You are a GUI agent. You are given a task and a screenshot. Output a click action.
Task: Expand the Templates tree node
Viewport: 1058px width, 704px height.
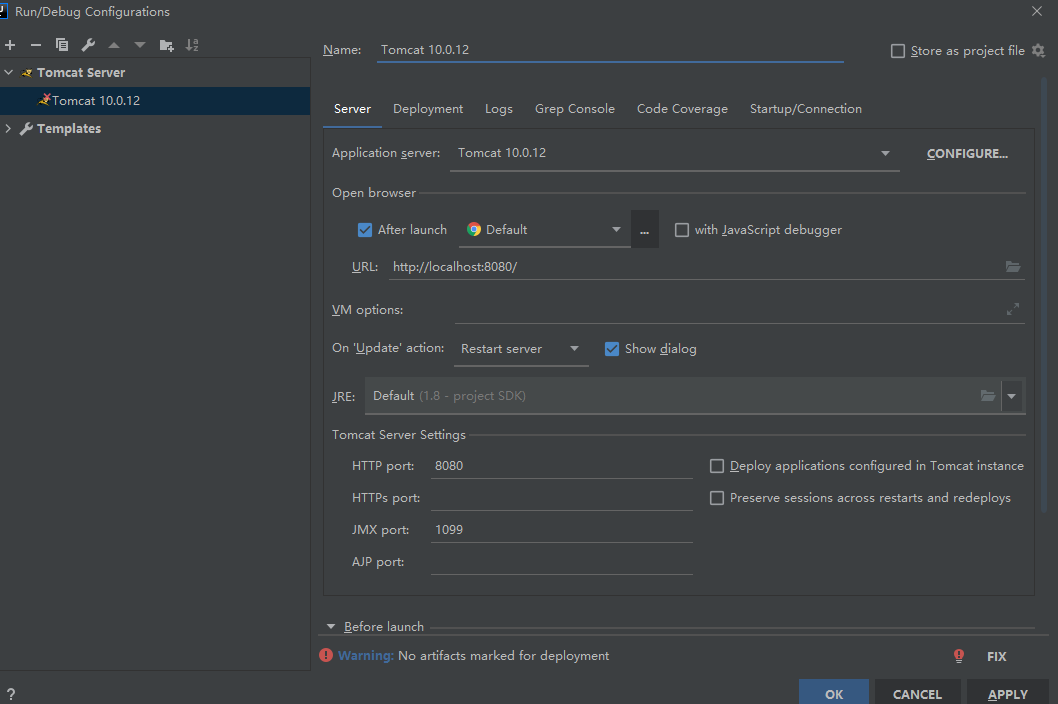[9, 128]
